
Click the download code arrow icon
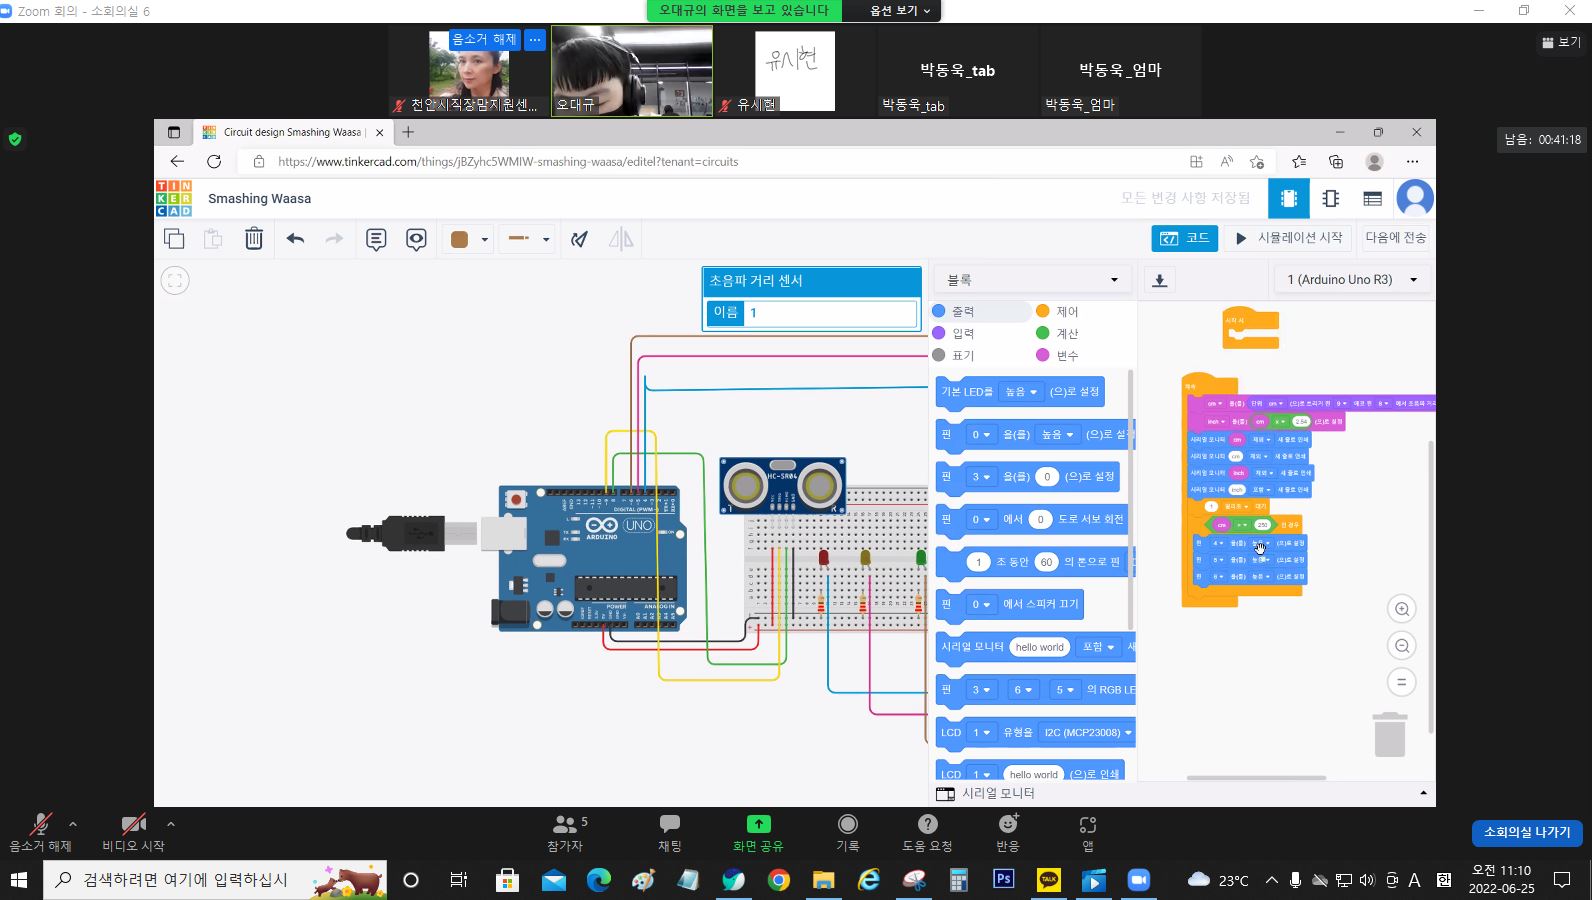1160,280
